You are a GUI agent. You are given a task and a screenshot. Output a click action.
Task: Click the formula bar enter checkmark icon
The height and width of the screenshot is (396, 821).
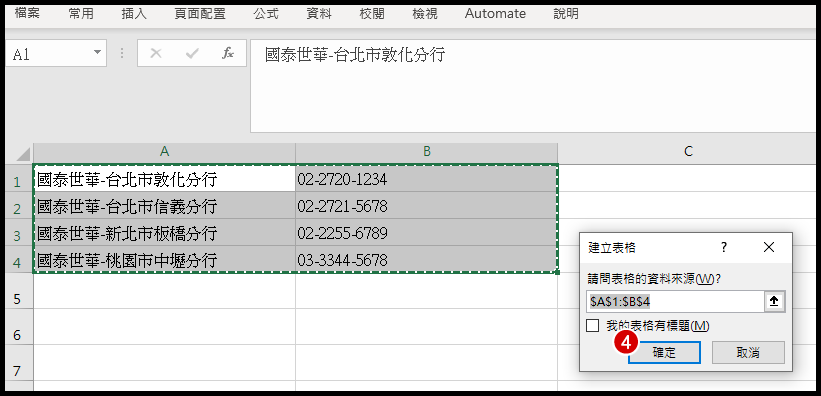[x=192, y=53]
